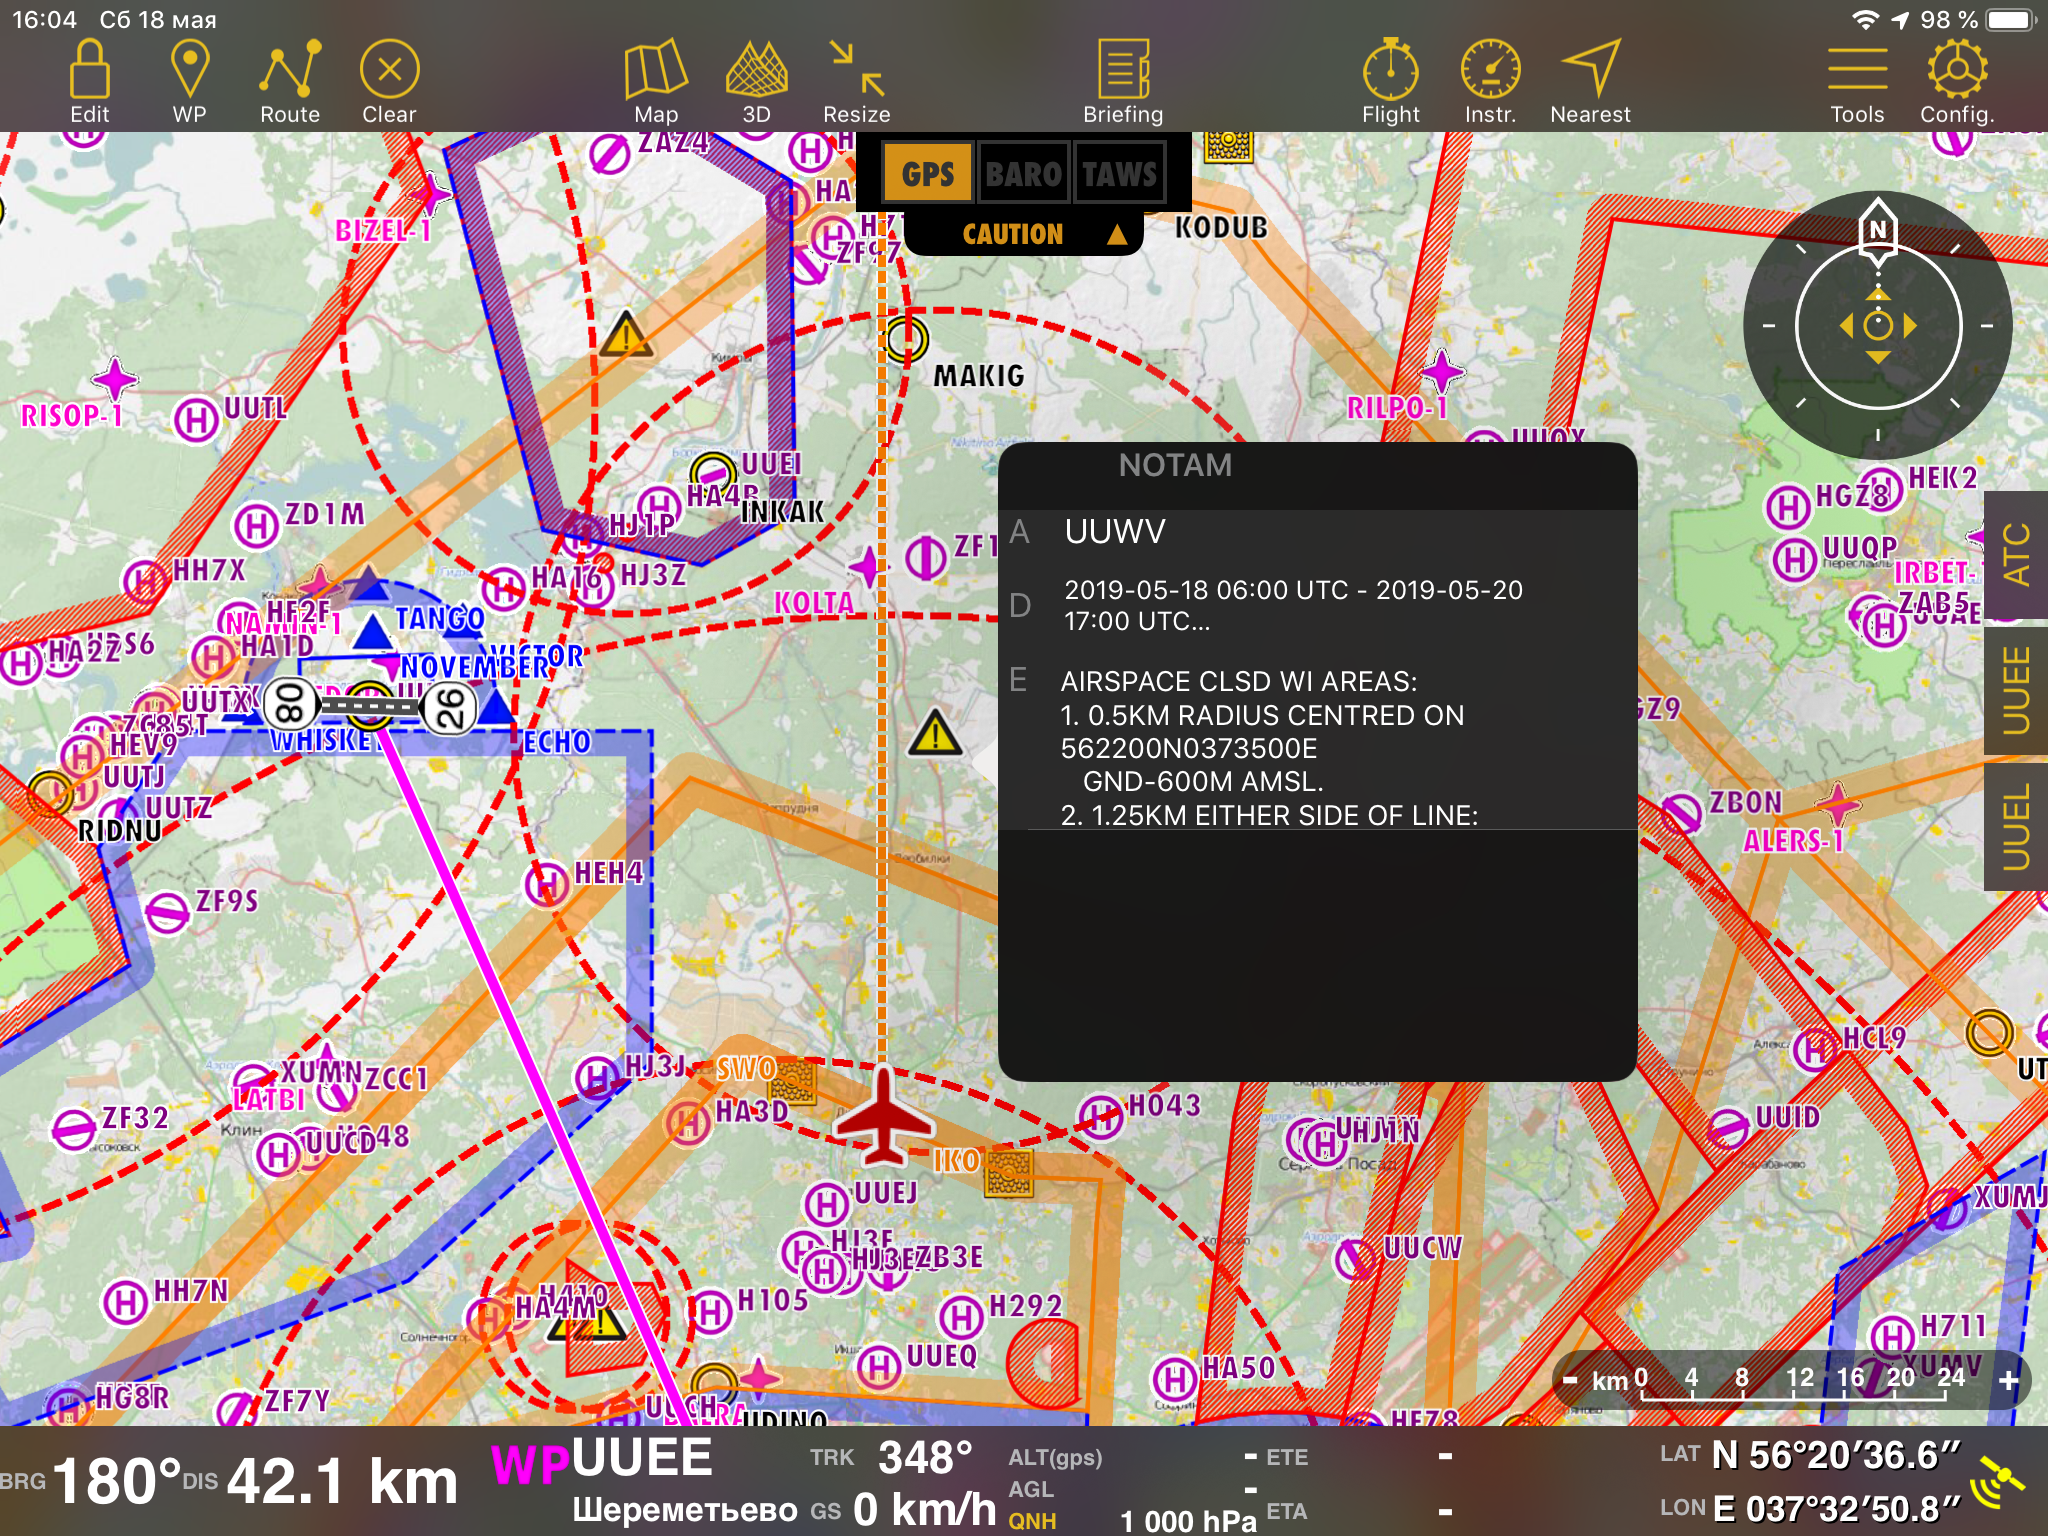
Task: Open the ATC side tab
Action: 2016,554
